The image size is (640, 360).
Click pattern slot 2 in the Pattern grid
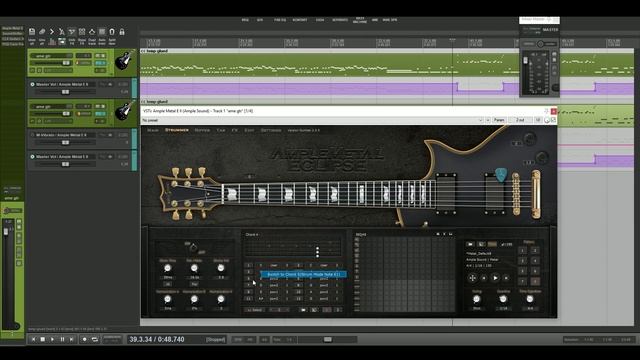click(536, 251)
